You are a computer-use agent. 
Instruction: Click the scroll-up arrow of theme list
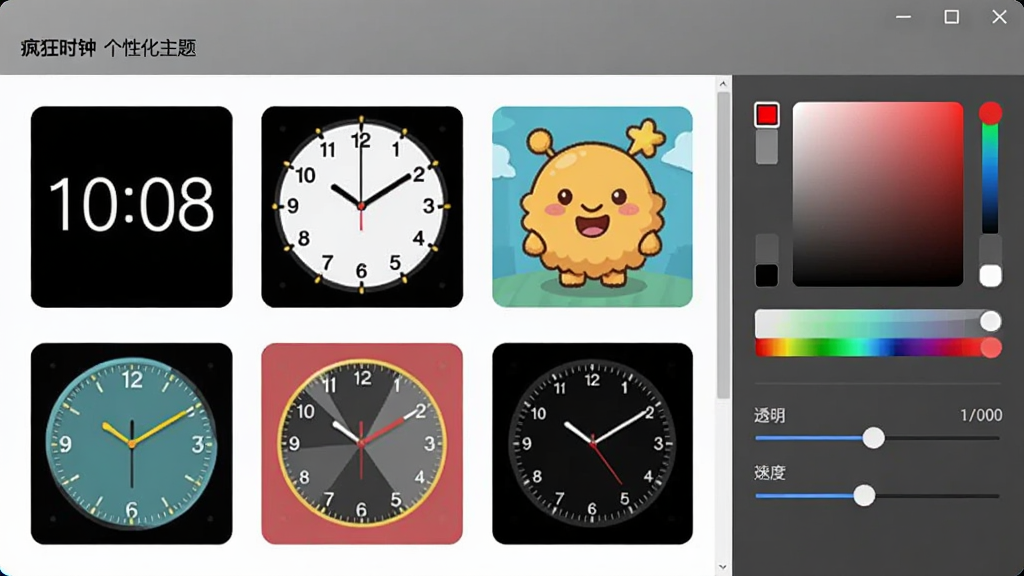click(722, 84)
